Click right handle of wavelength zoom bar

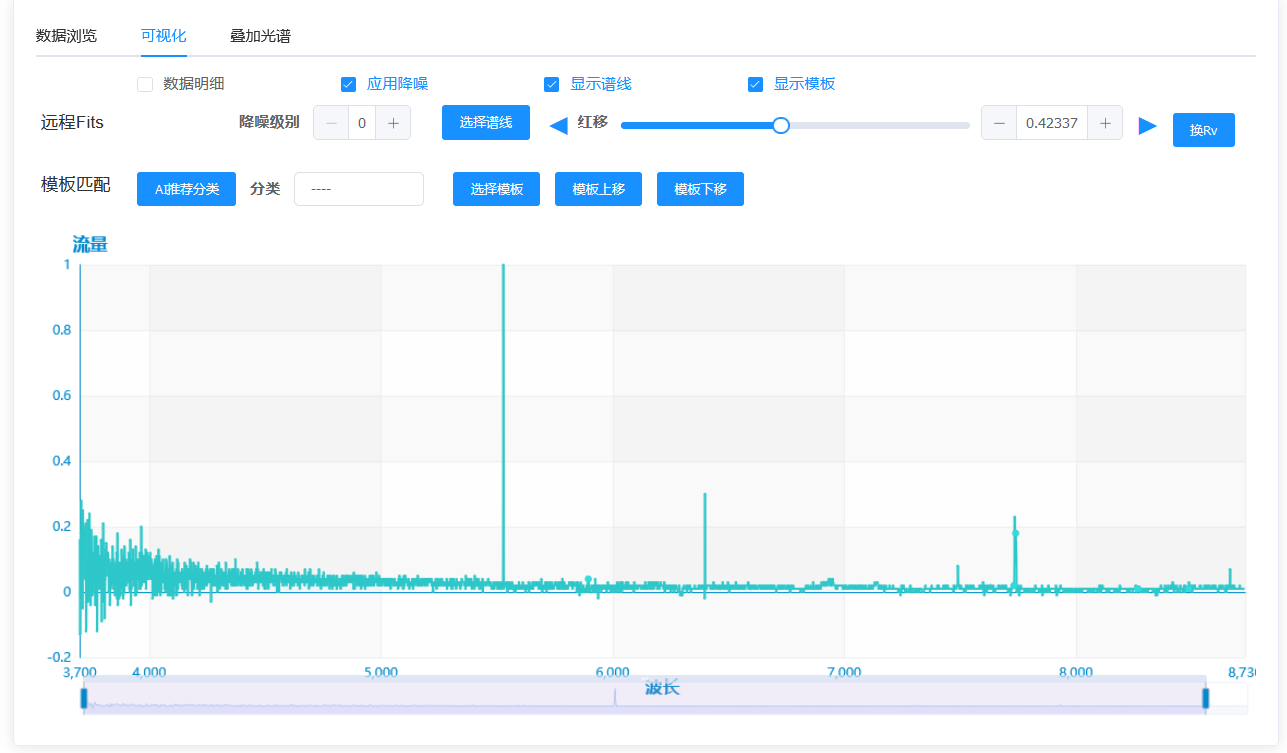click(x=1206, y=698)
